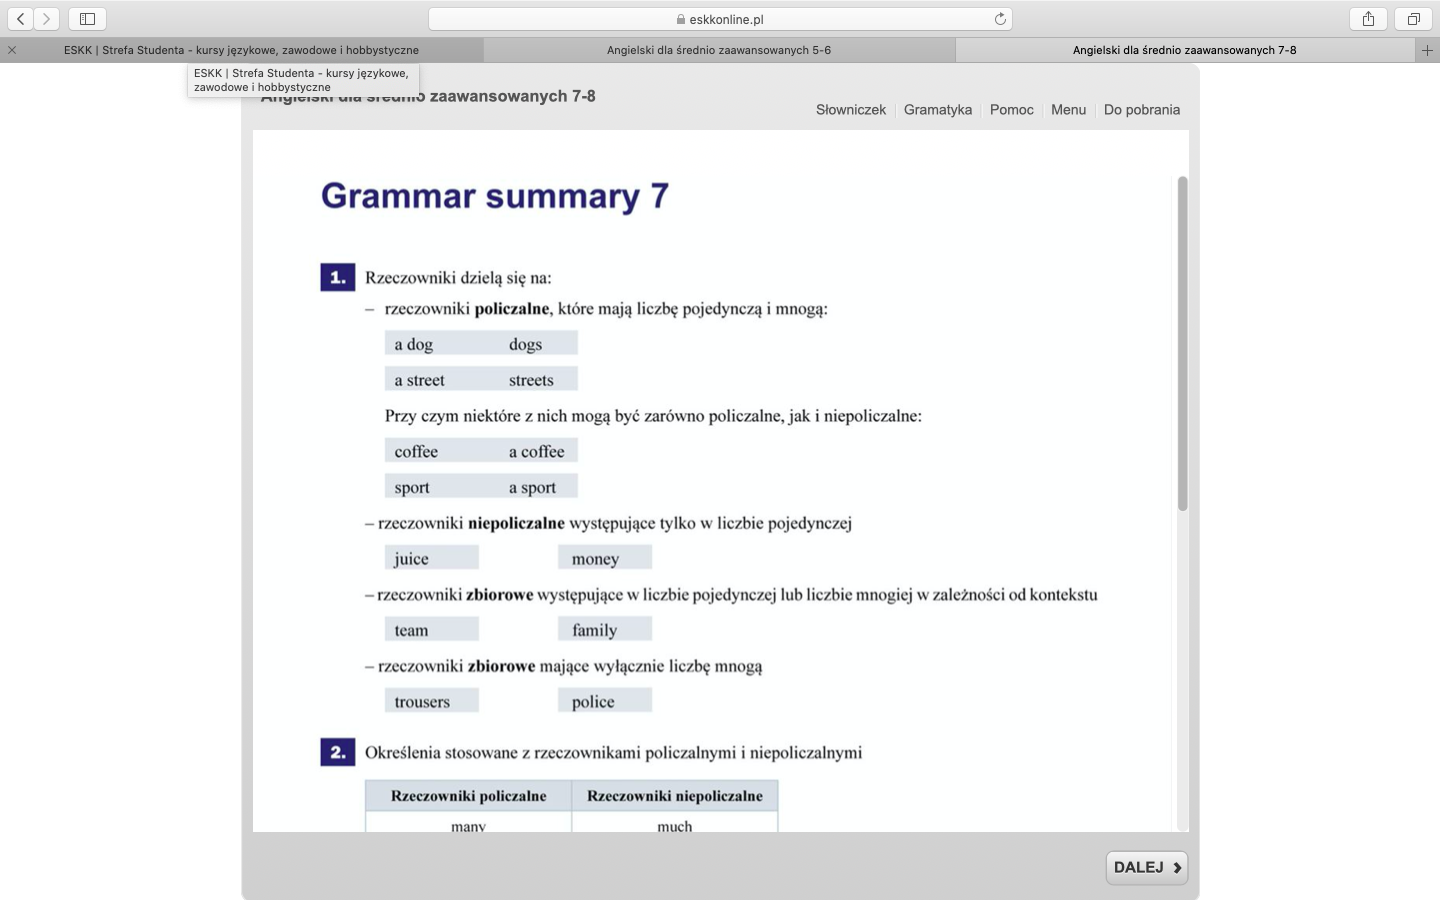Click the Safari forward arrow button
Screen dimensions: 1440x900
[x=46, y=19]
